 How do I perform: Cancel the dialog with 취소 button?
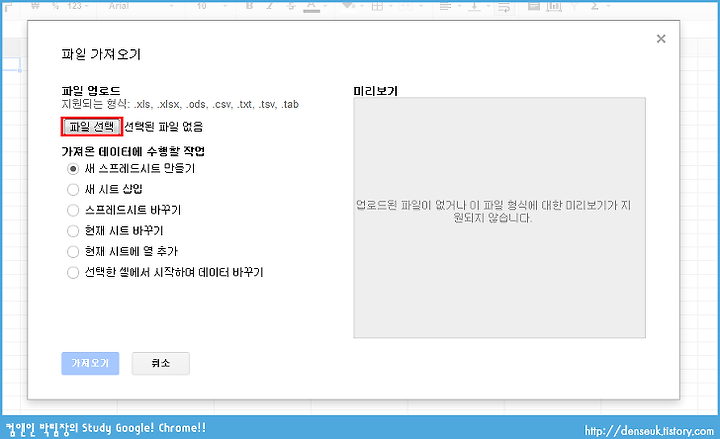161,363
